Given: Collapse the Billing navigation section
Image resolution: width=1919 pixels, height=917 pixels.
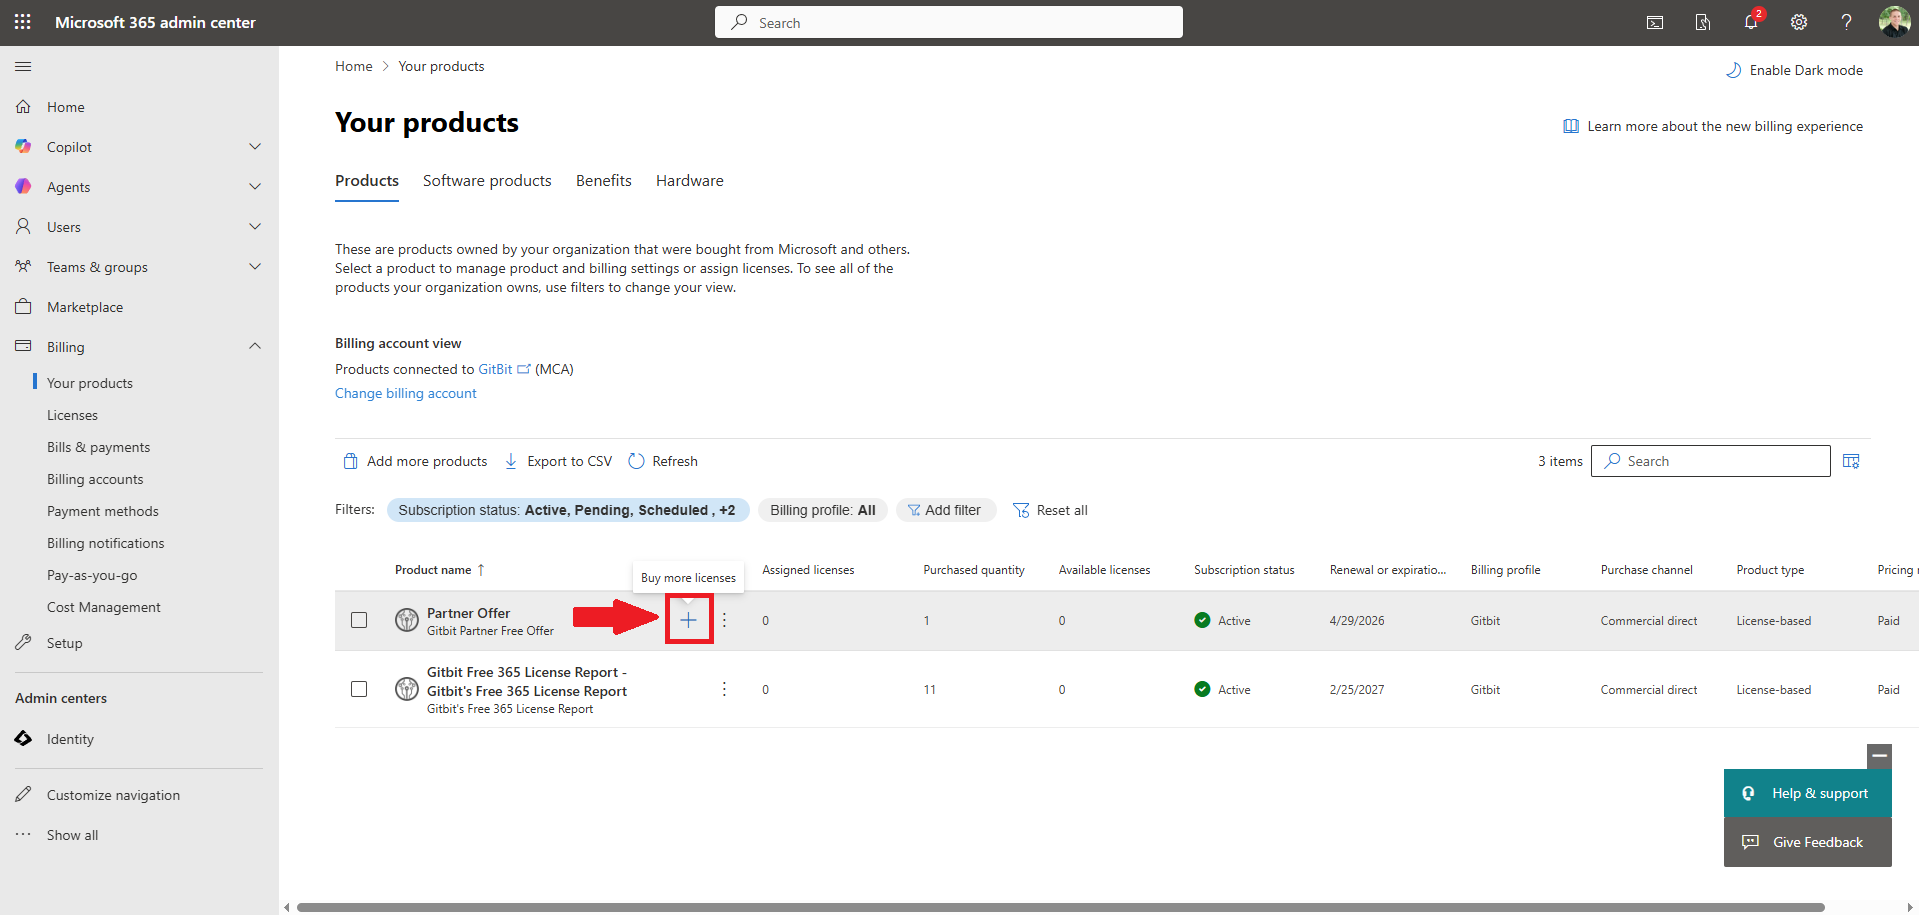Looking at the screenshot, I should (x=255, y=347).
